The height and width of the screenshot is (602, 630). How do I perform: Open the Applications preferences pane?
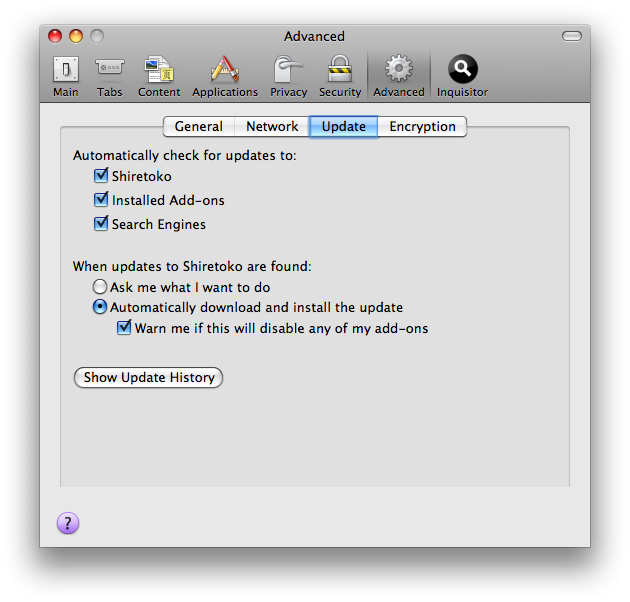pyautogui.click(x=225, y=76)
